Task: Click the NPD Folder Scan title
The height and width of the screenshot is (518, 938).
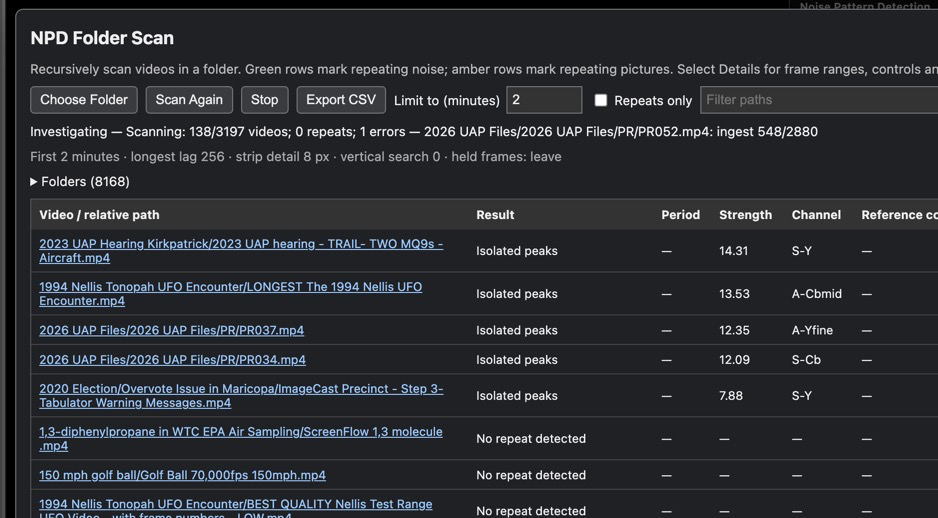Action: coord(102,38)
